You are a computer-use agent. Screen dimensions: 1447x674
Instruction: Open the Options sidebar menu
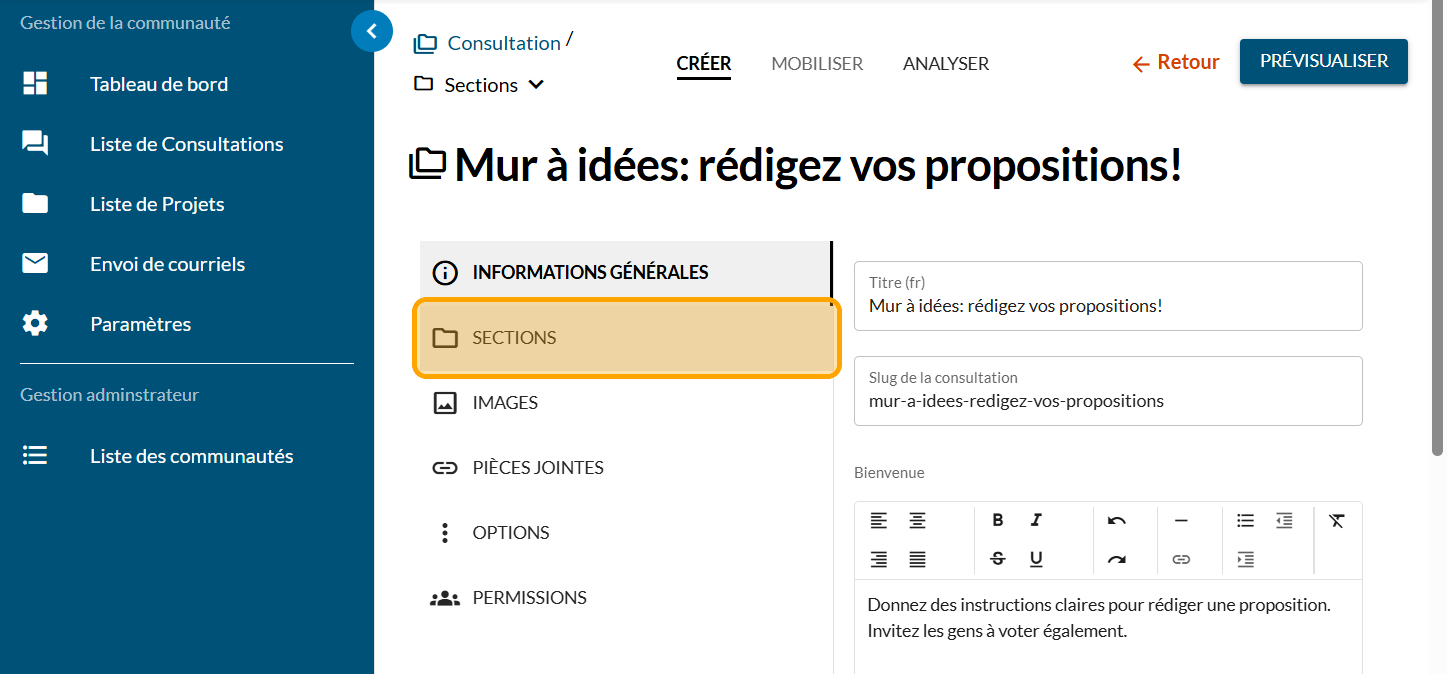click(510, 533)
